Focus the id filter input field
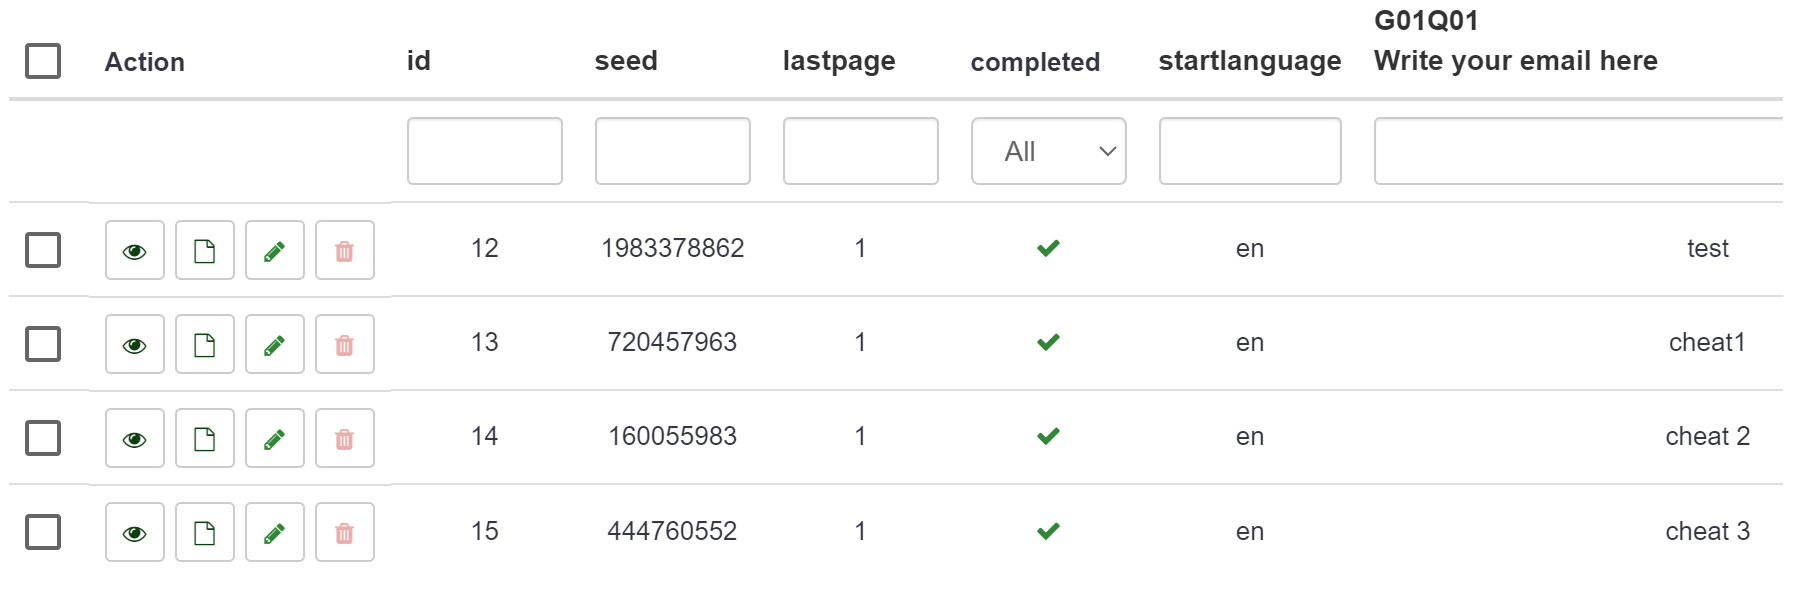 pos(485,151)
